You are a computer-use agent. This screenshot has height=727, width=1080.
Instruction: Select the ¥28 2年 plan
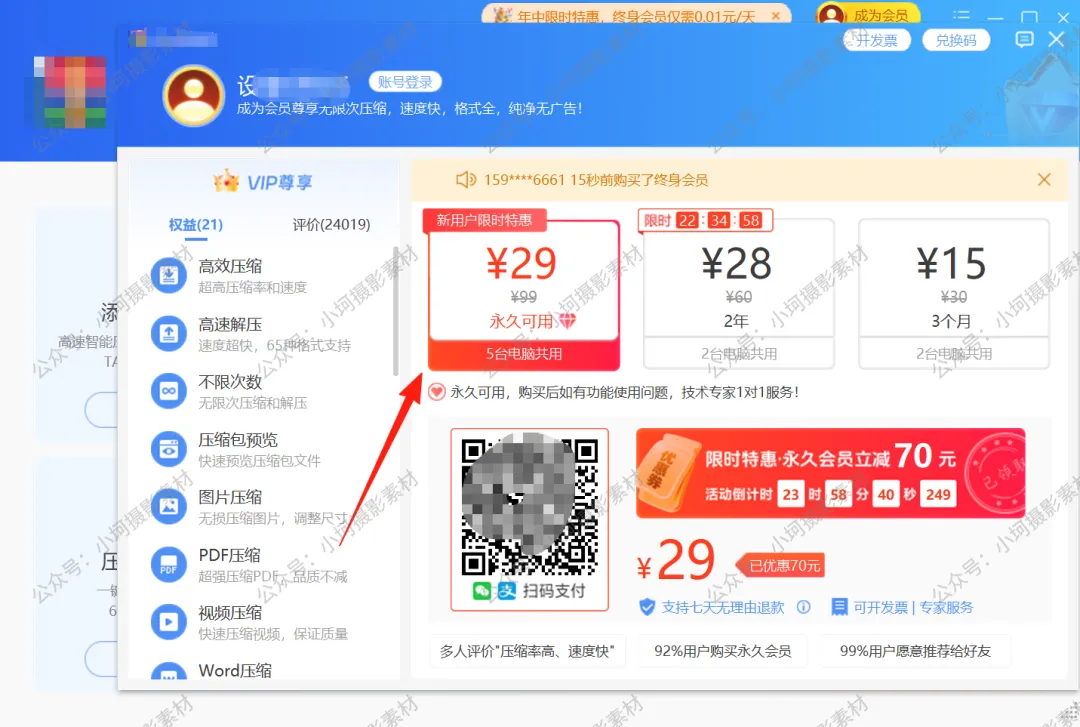click(738, 295)
